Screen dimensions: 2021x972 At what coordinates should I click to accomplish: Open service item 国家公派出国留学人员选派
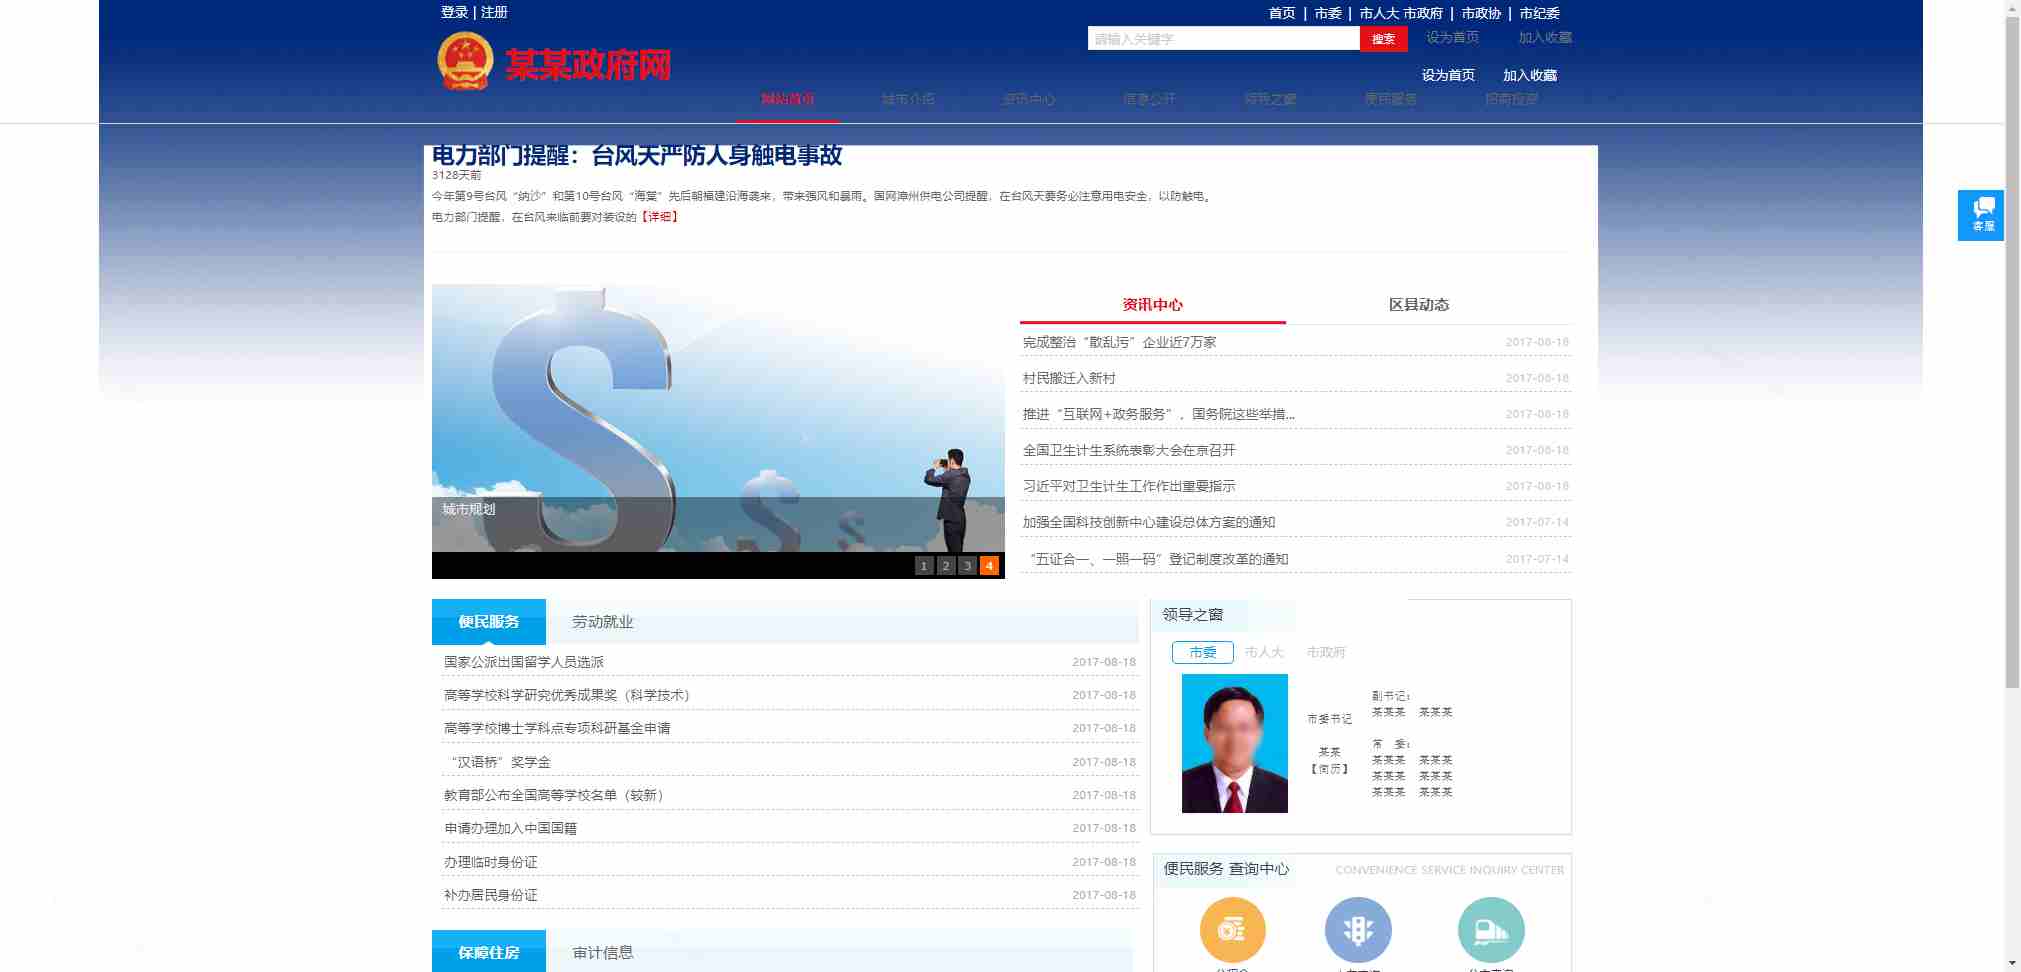(x=524, y=662)
